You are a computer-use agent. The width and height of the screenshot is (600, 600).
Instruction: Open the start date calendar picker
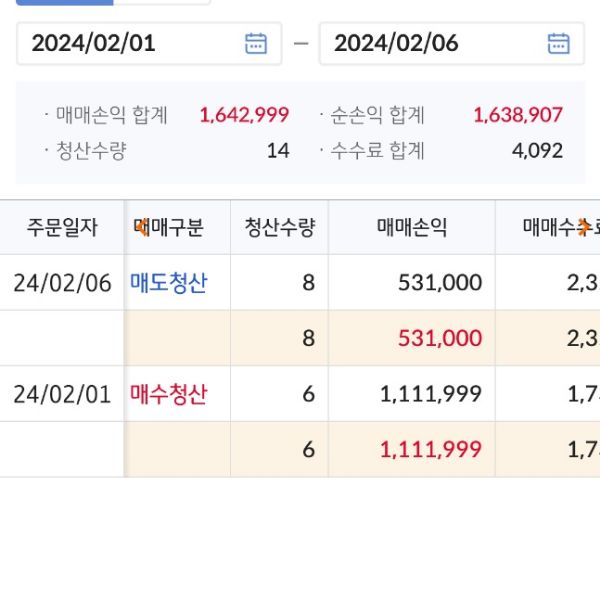[x=256, y=43]
